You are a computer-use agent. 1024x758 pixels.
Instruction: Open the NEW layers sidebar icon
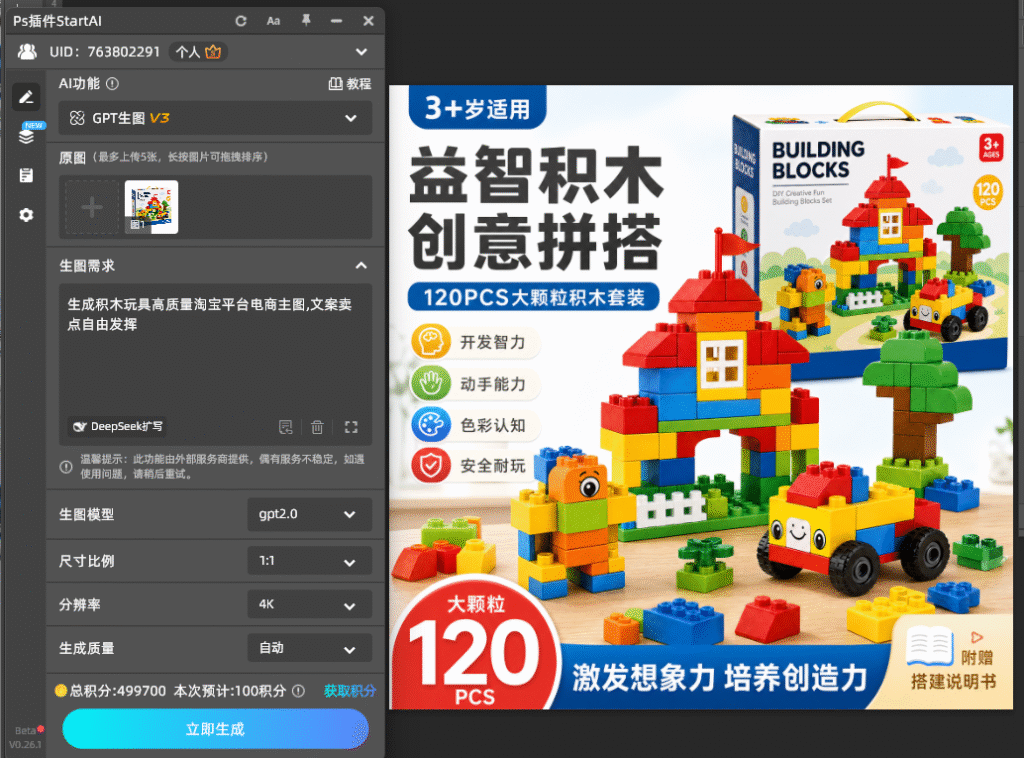[27, 136]
